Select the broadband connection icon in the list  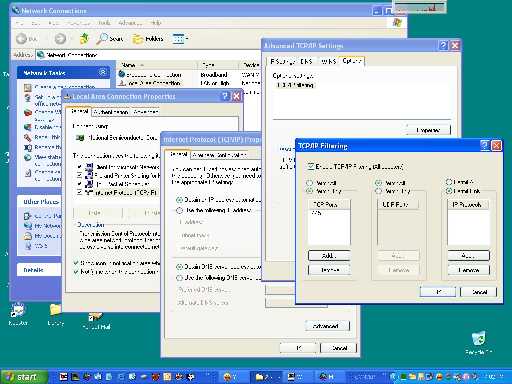[x=122, y=74]
